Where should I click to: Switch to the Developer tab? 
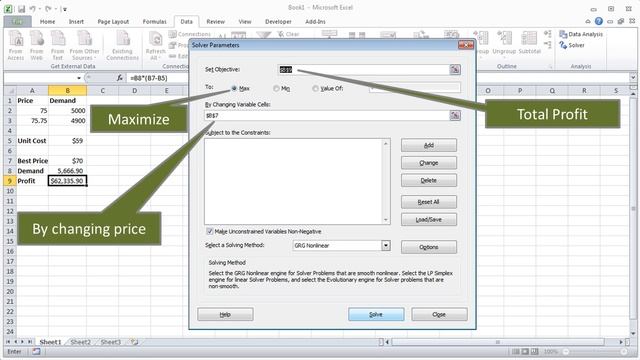[278, 22]
